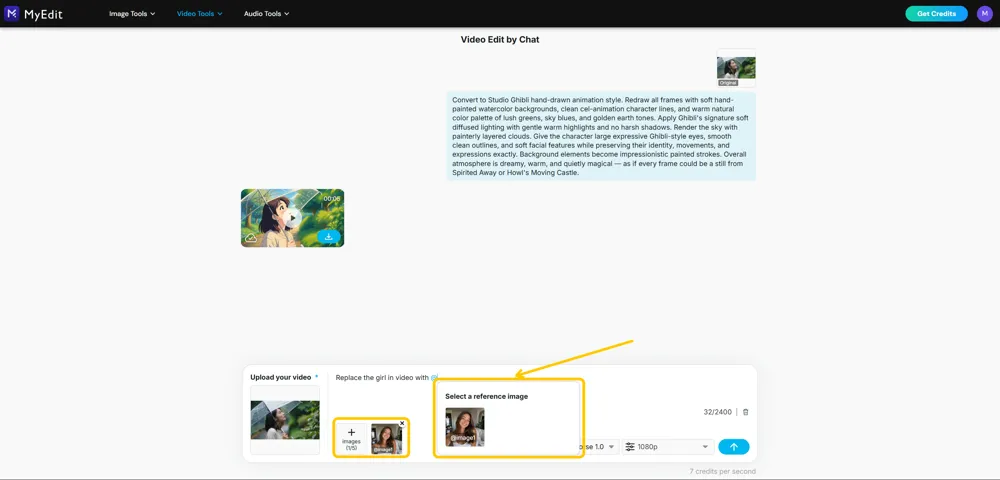Remove the attached @image1 reference
This screenshot has width=1000, height=480.
[402, 423]
